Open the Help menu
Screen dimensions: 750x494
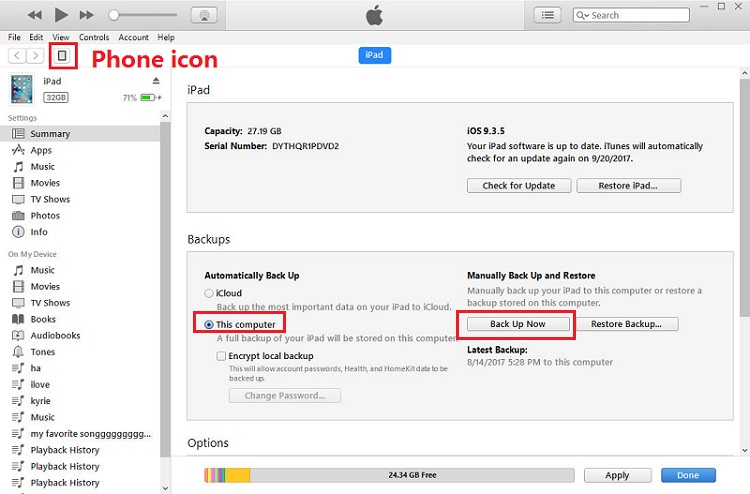(166, 37)
